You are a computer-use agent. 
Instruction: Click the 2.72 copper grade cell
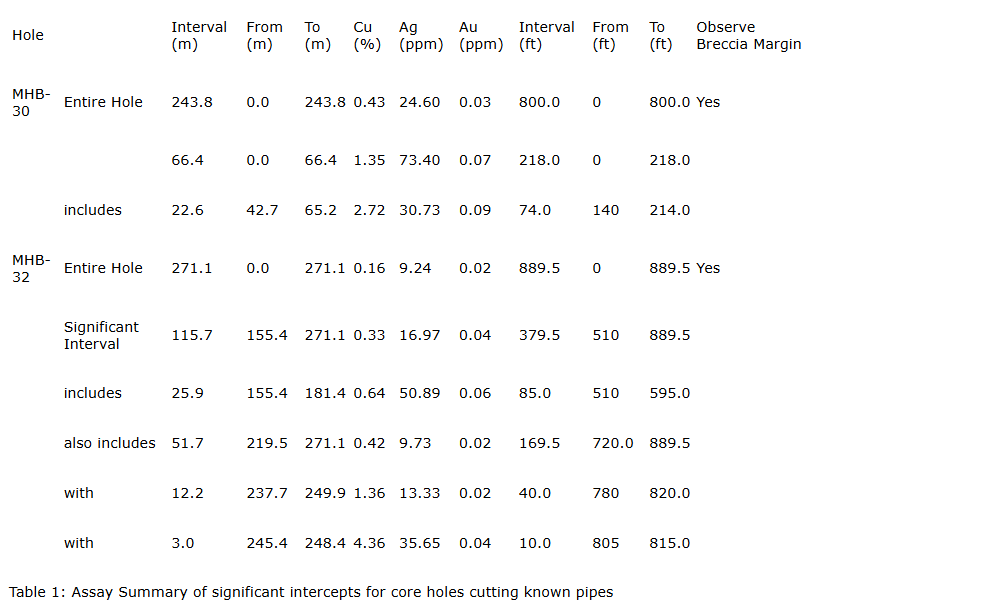[x=369, y=210]
